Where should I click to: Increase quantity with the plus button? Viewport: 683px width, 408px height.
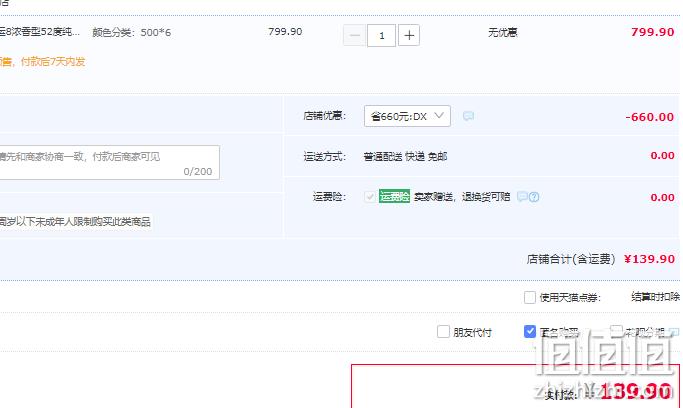409,35
